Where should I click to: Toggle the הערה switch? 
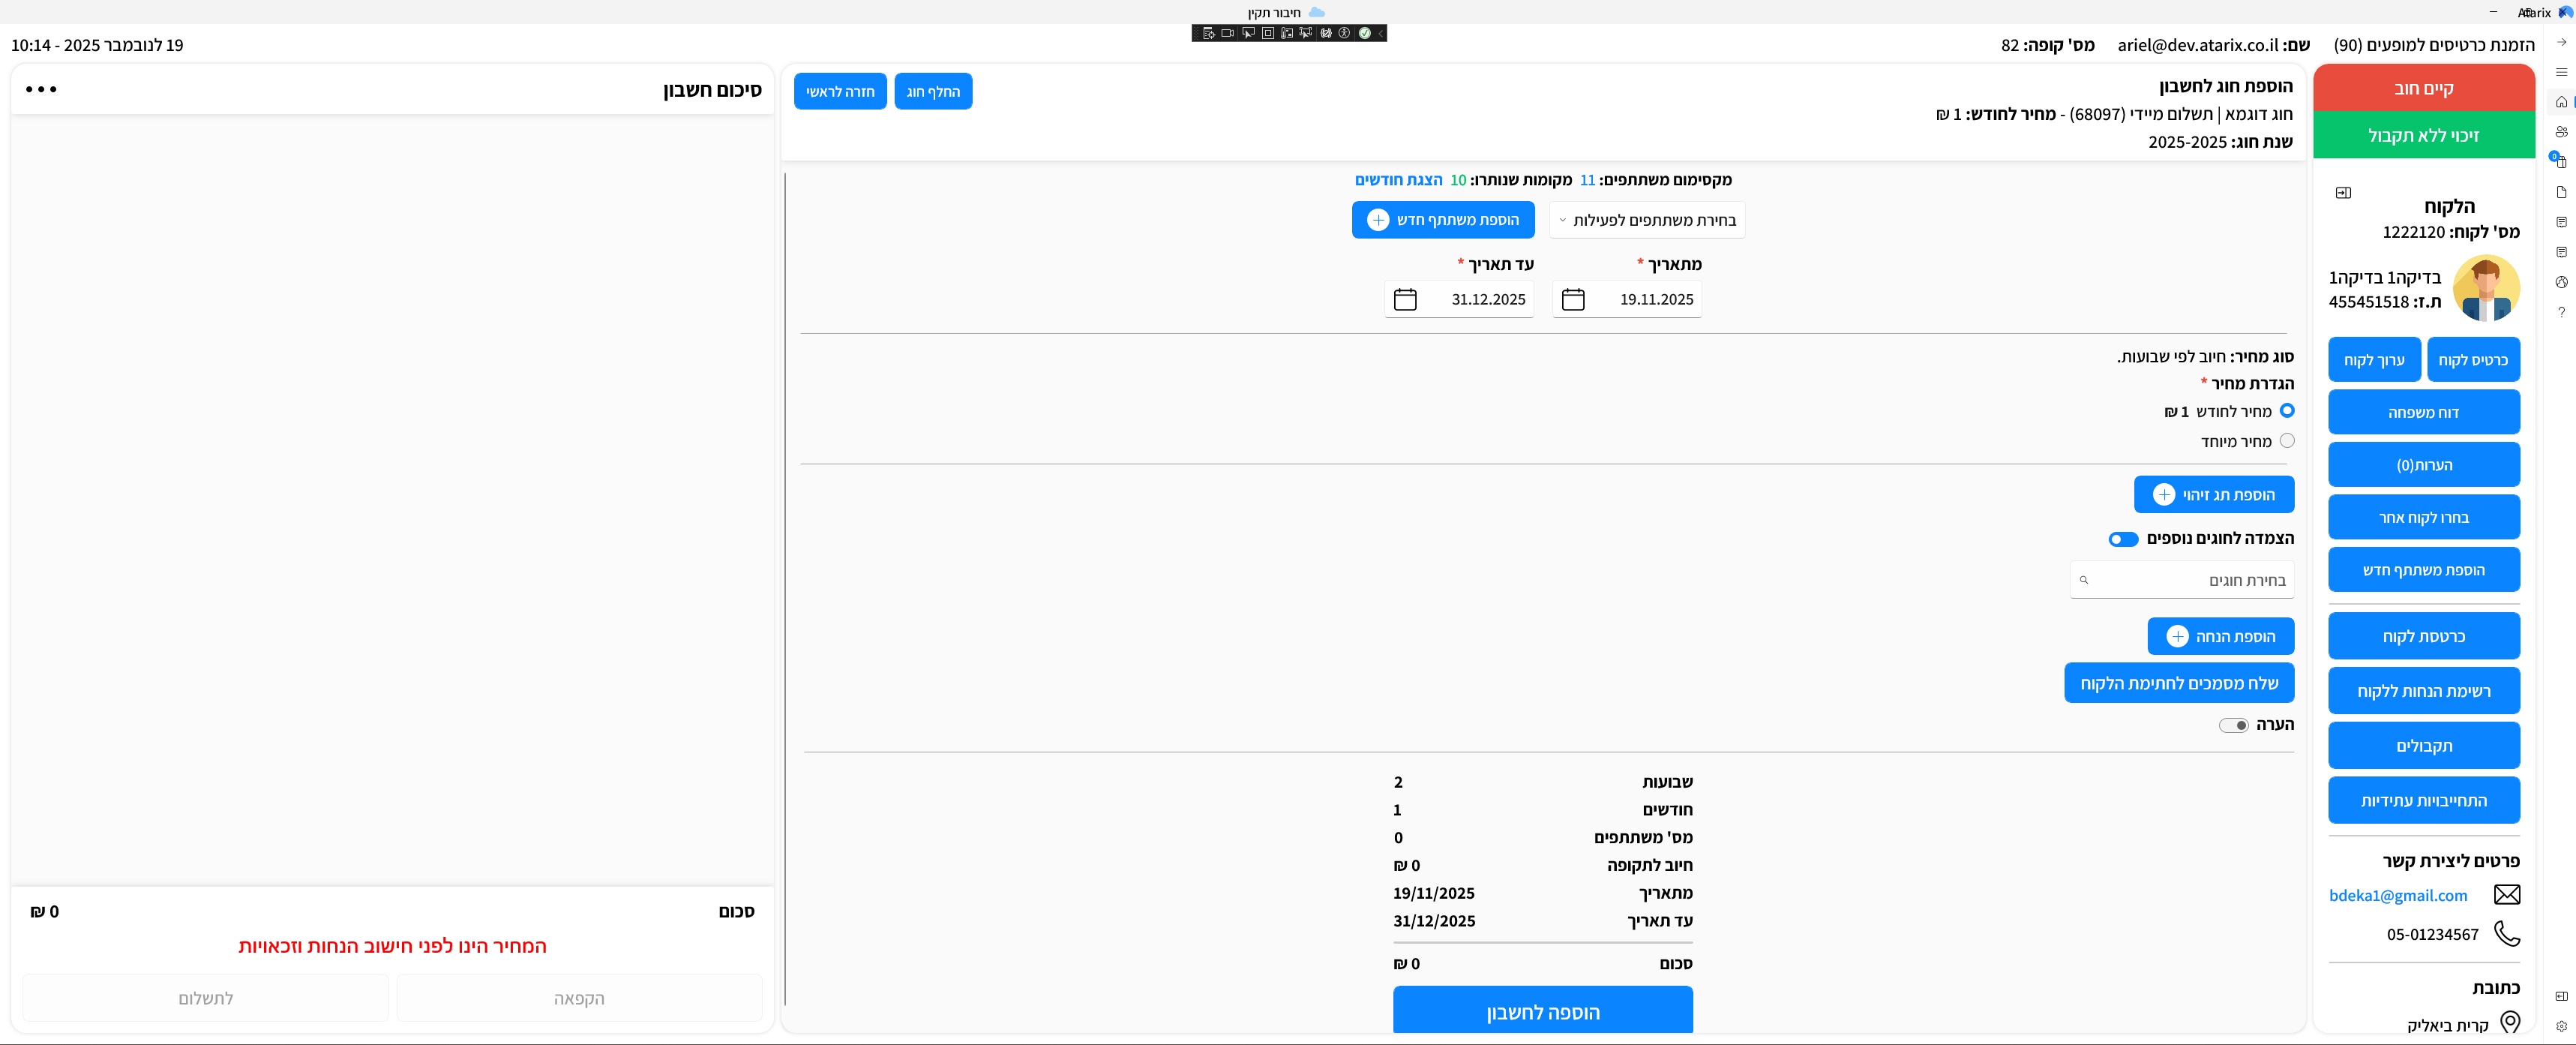tap(2233, 725)
